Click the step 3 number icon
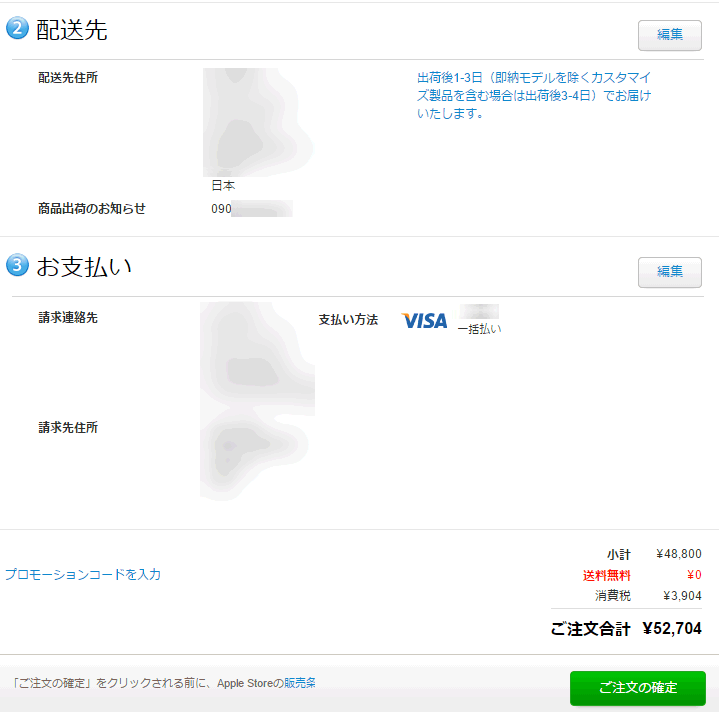Image resolution: width=719 pixels, height=712 pixels. coord(17,265)
